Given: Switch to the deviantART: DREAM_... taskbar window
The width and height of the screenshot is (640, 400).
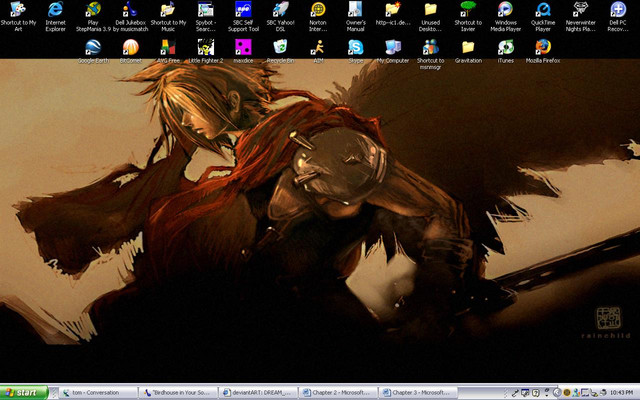Looking at the screenshot, I should pos(259,393).
